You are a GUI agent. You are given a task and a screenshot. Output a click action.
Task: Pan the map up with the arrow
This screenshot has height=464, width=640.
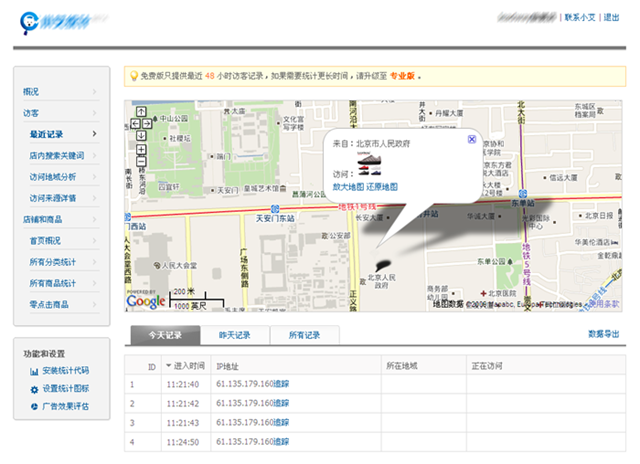pos(141,111)
